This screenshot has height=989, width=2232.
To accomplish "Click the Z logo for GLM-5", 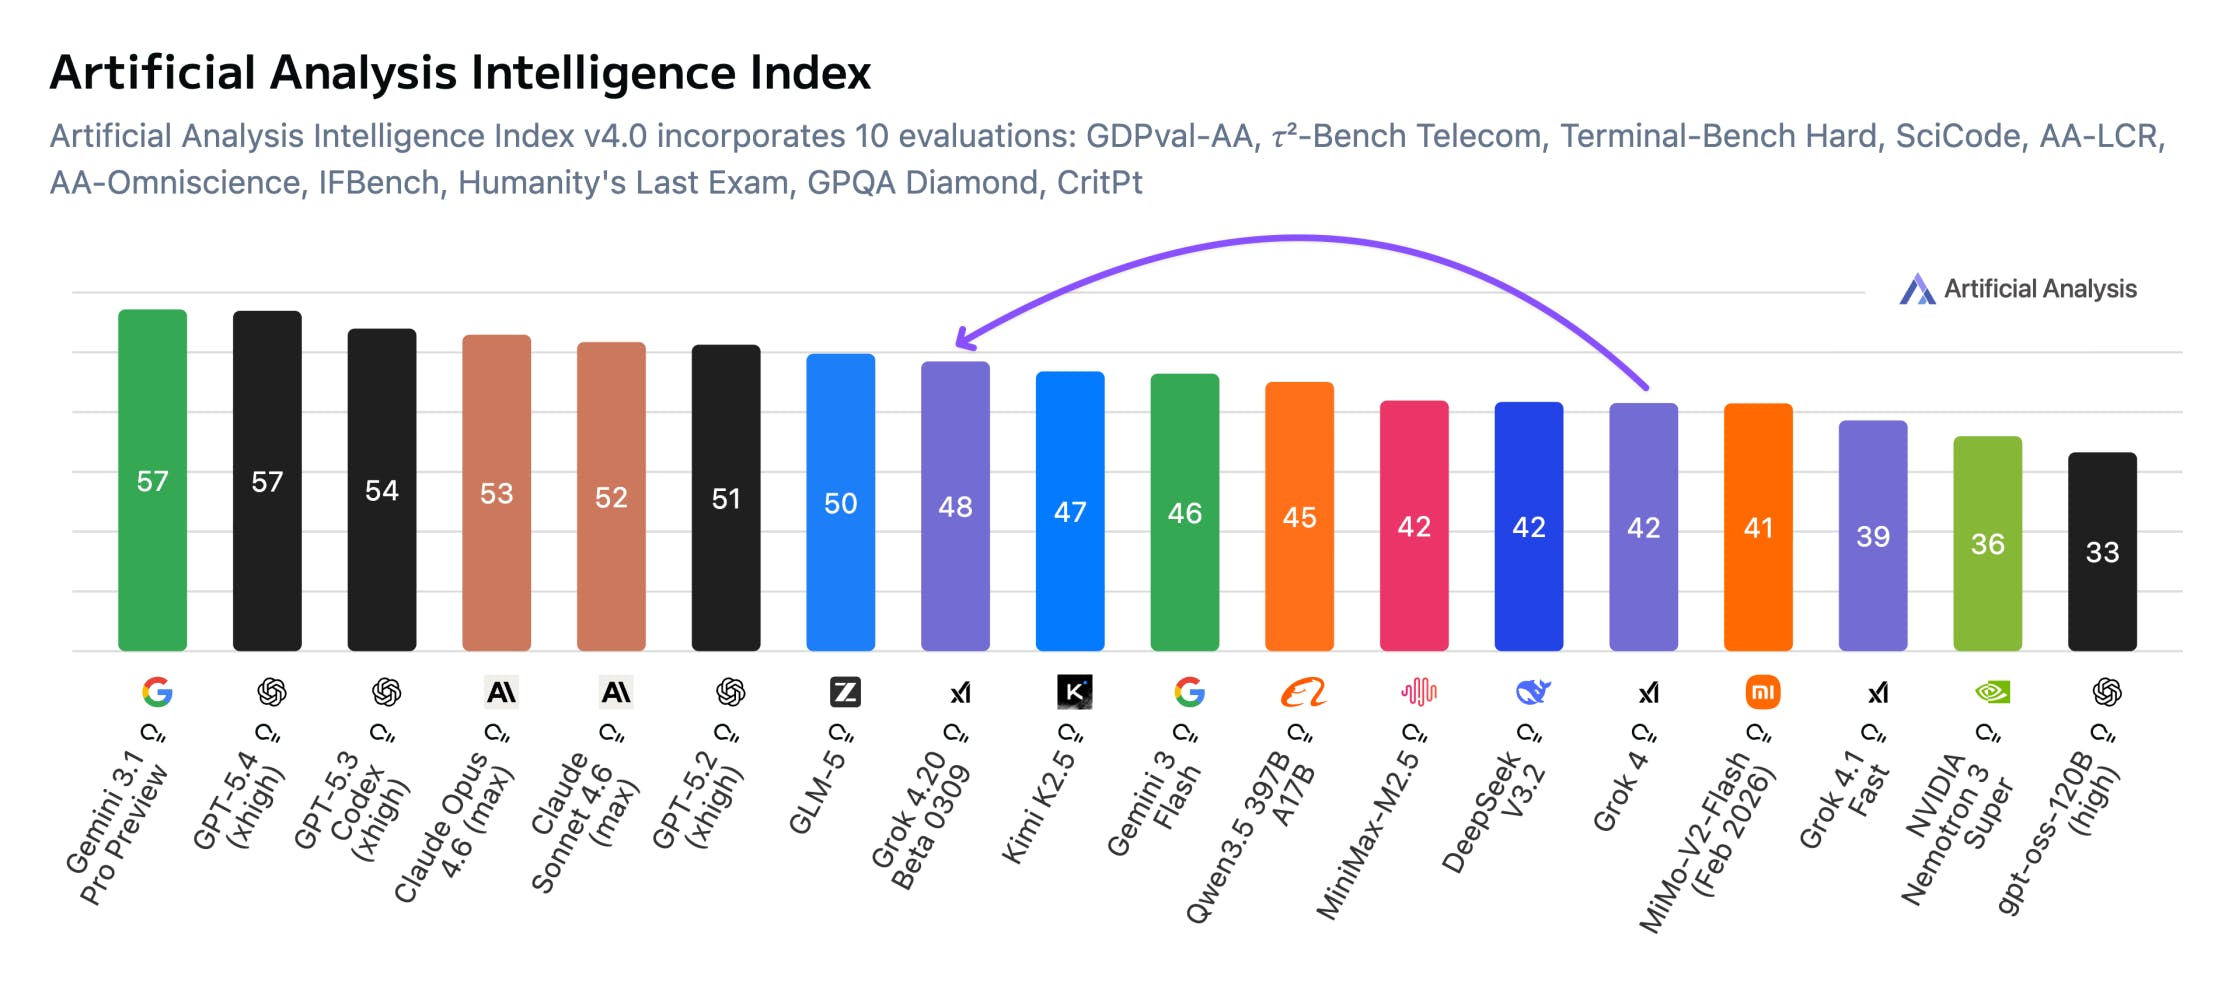I will coord(845,692).
